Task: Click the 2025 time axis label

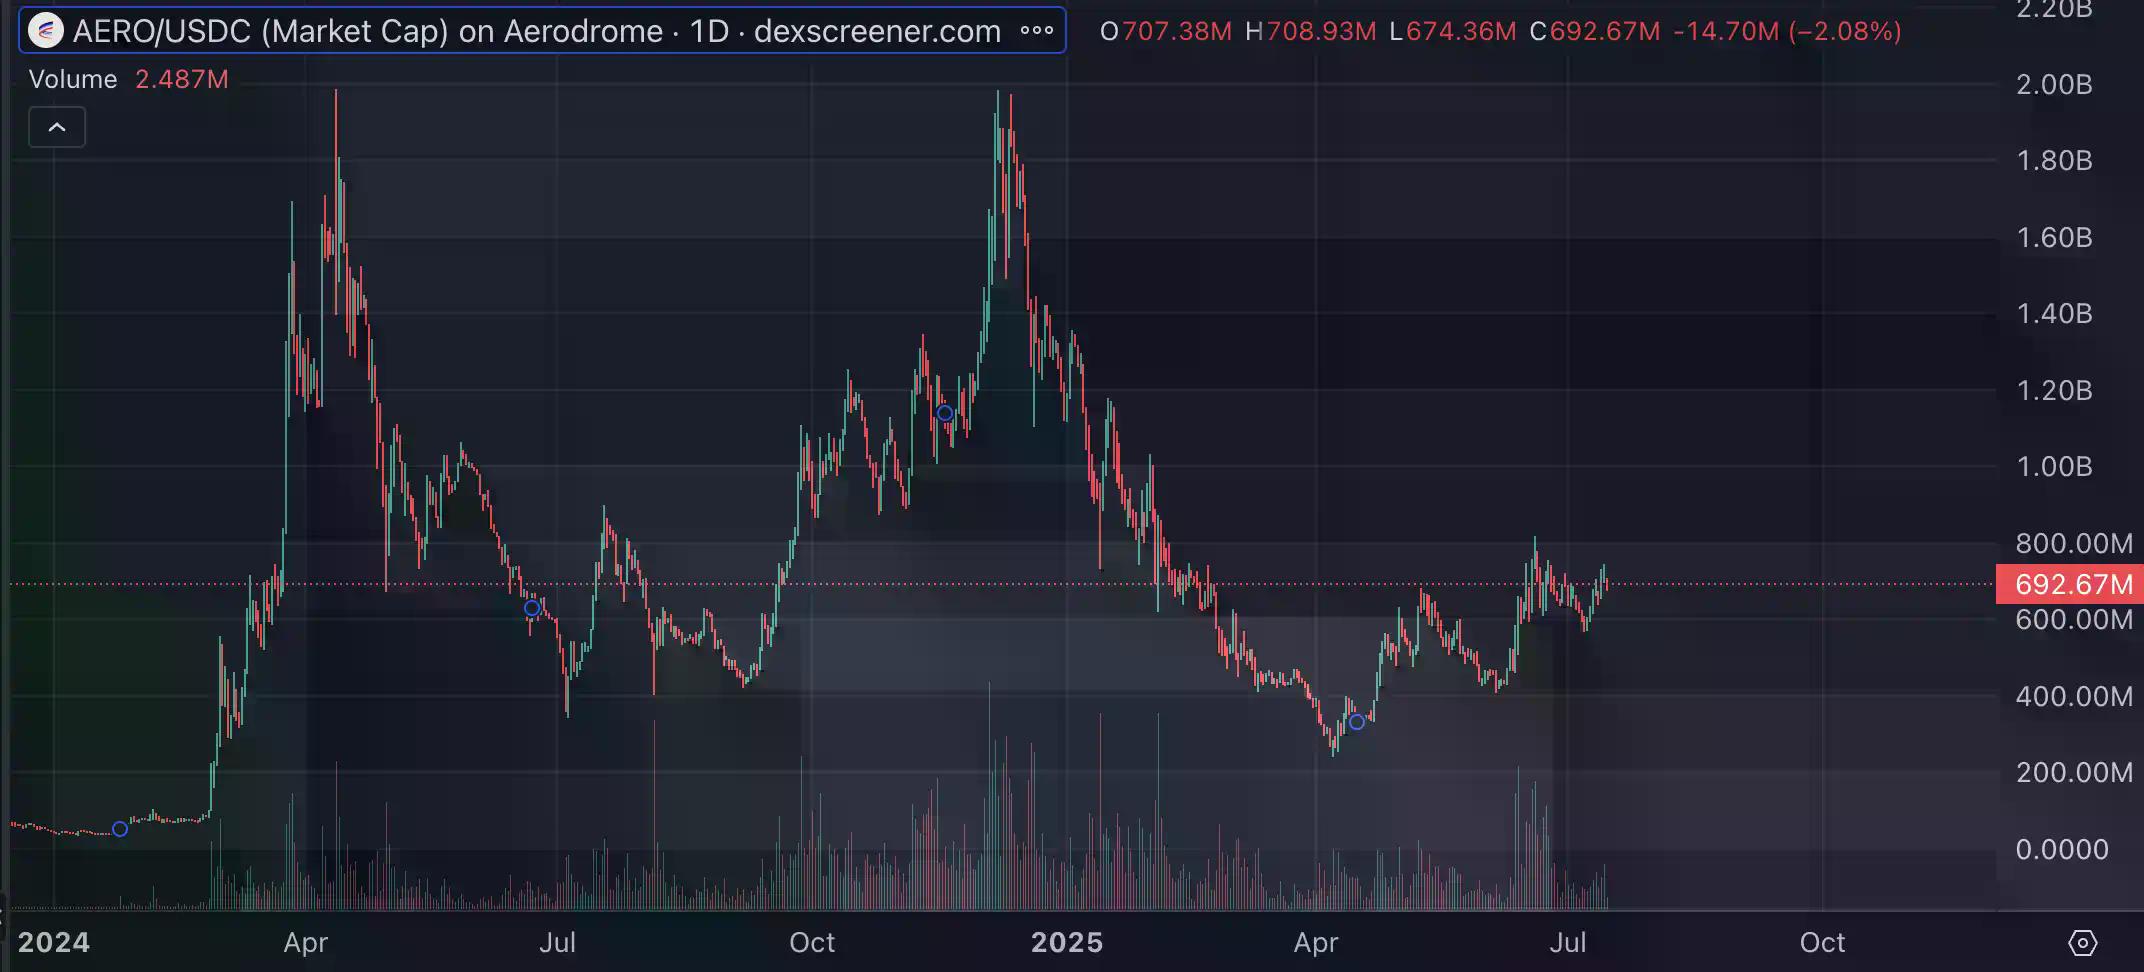Action: pos(1067,943)
